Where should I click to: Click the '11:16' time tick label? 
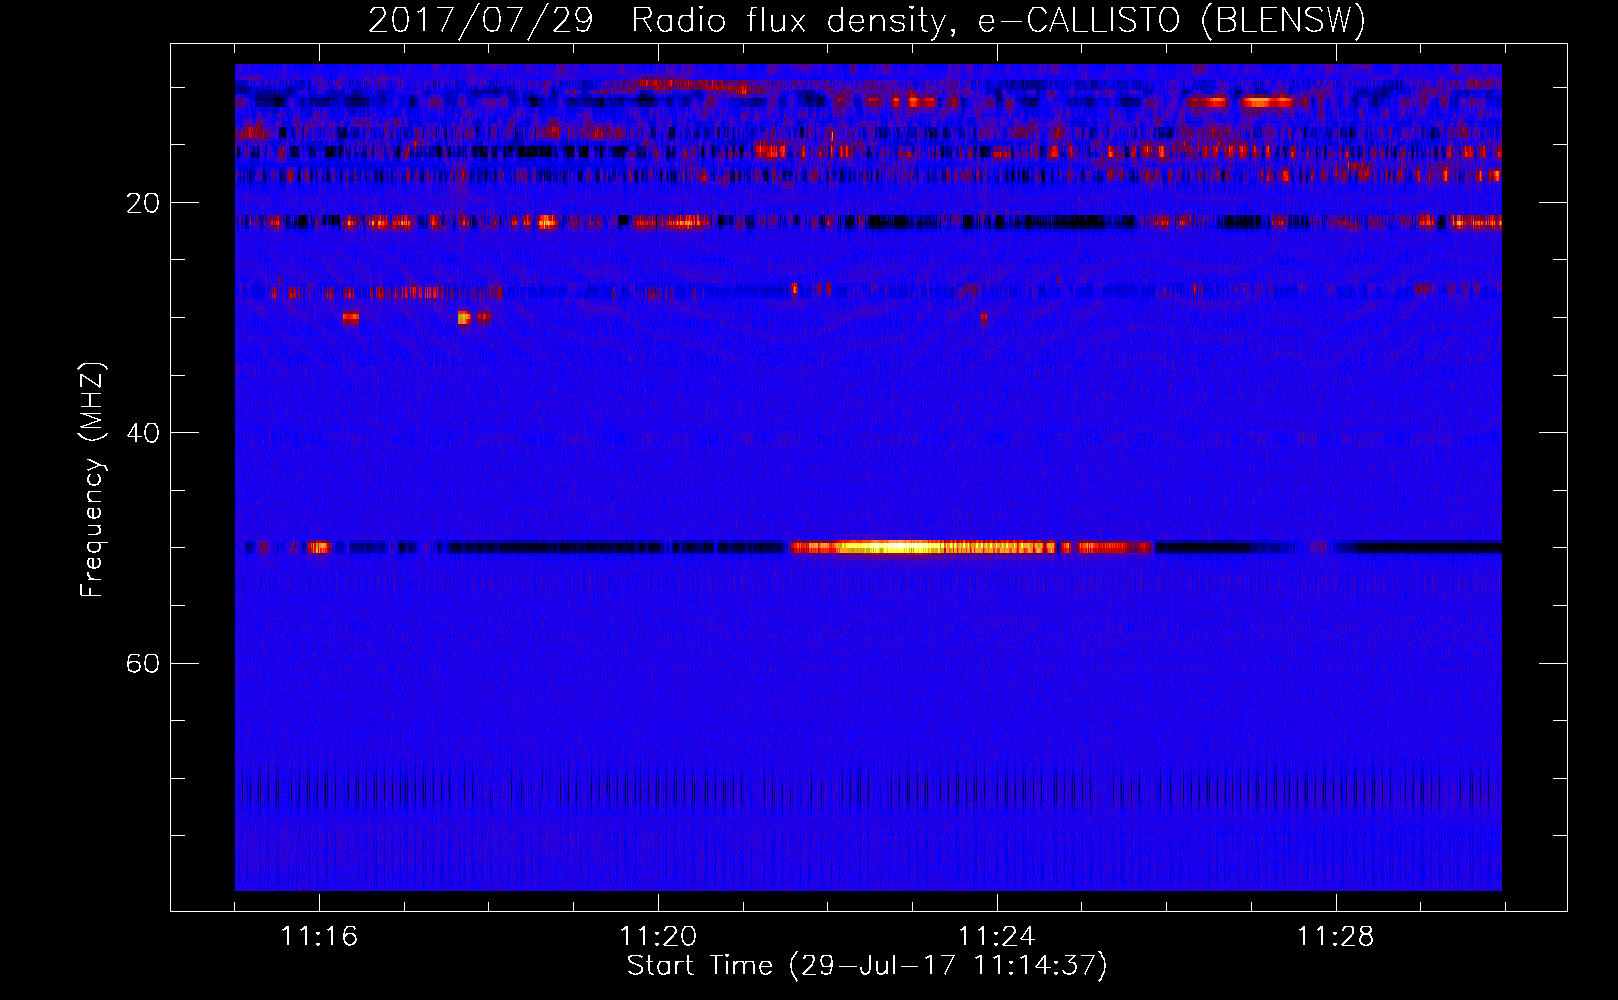[319, 937]
